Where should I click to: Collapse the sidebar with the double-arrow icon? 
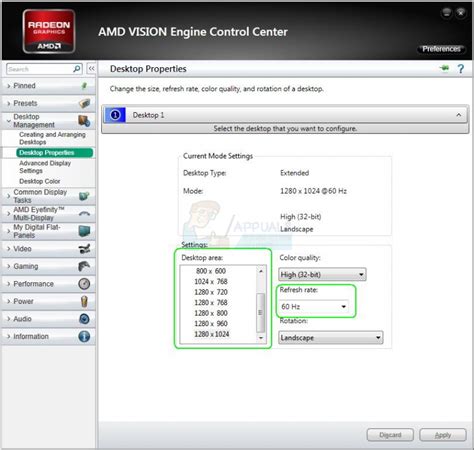click(x=91, y=69)
